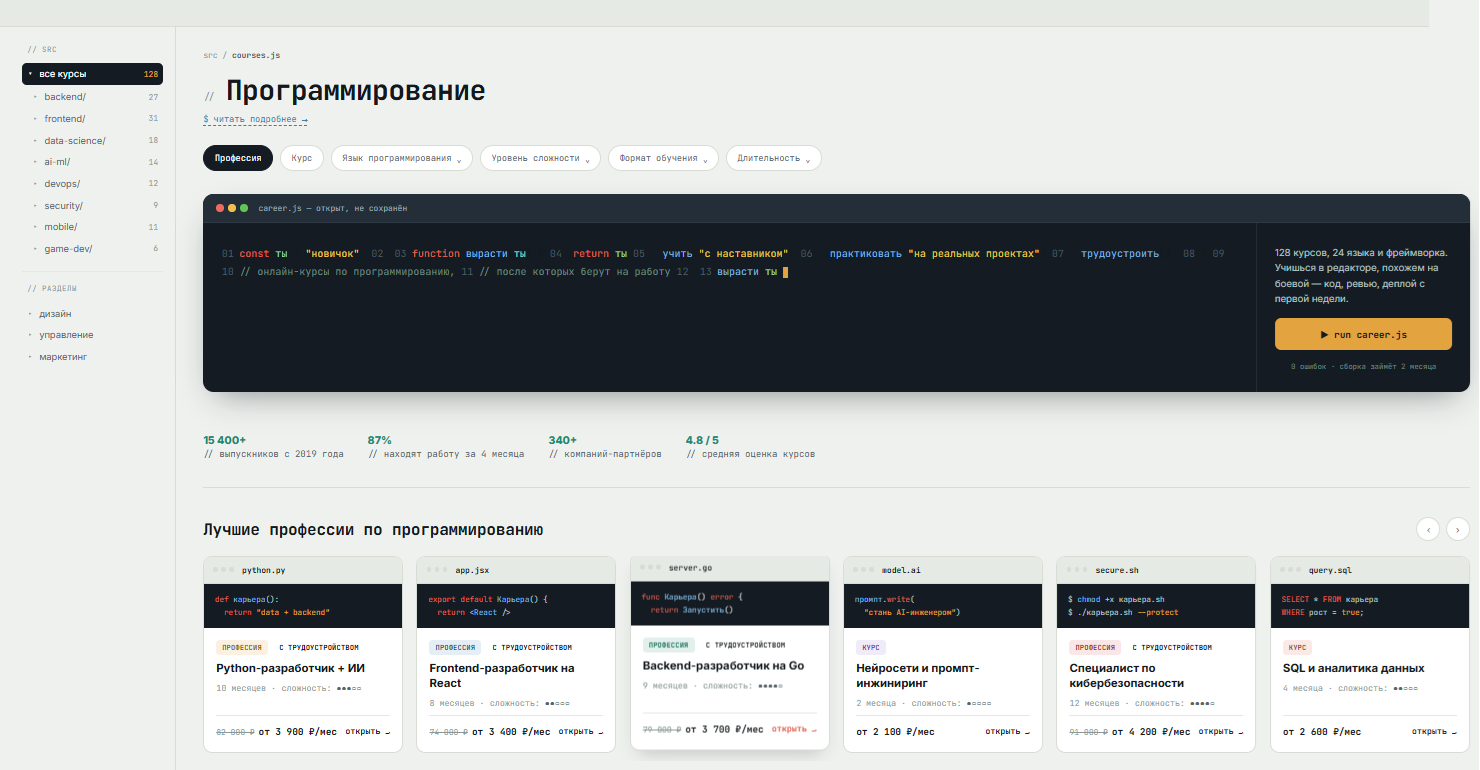Screen dimensions: 1480x770
Task: Click 'открыть' on Frontend-разработчик card
Action: coord(581,731)
